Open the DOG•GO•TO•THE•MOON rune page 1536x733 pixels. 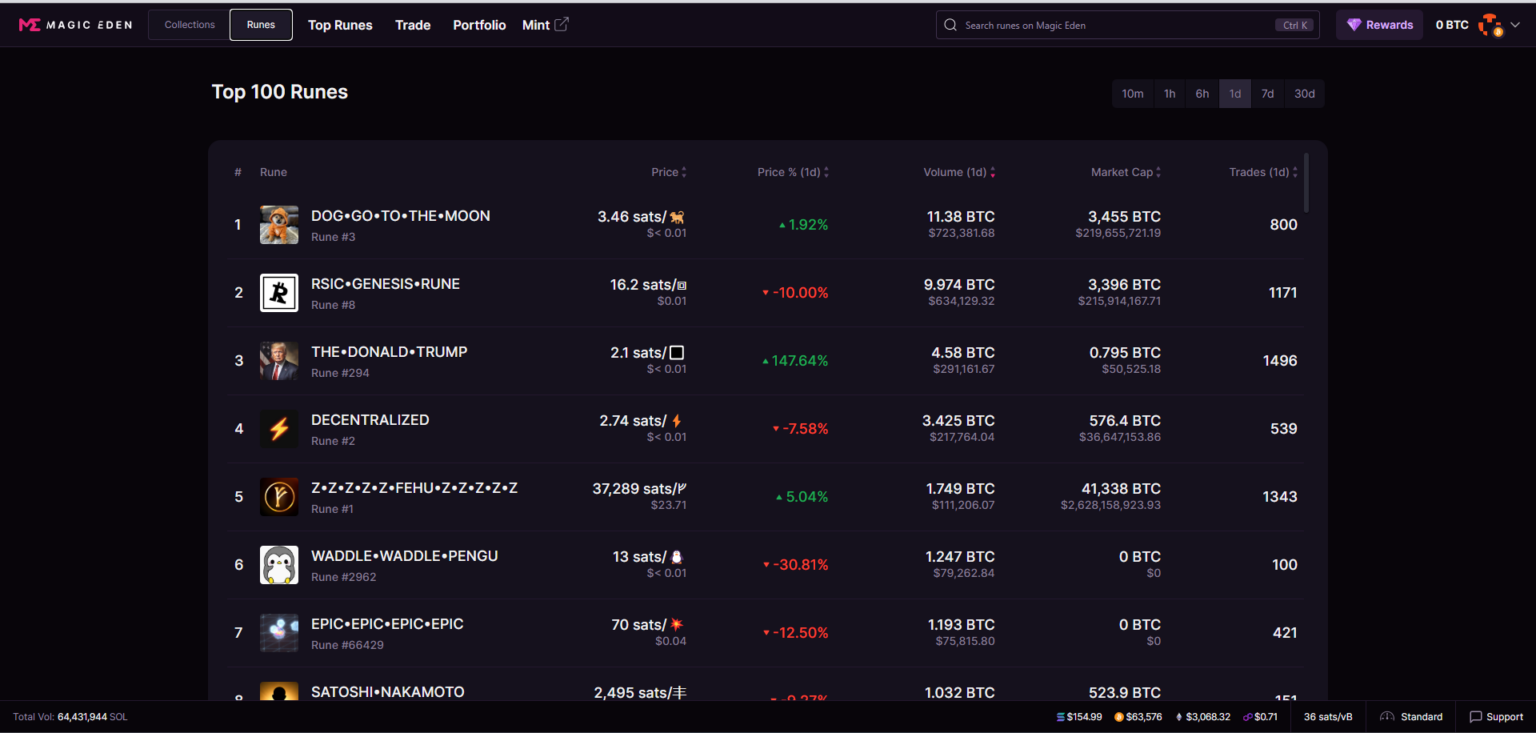point(400,215)
